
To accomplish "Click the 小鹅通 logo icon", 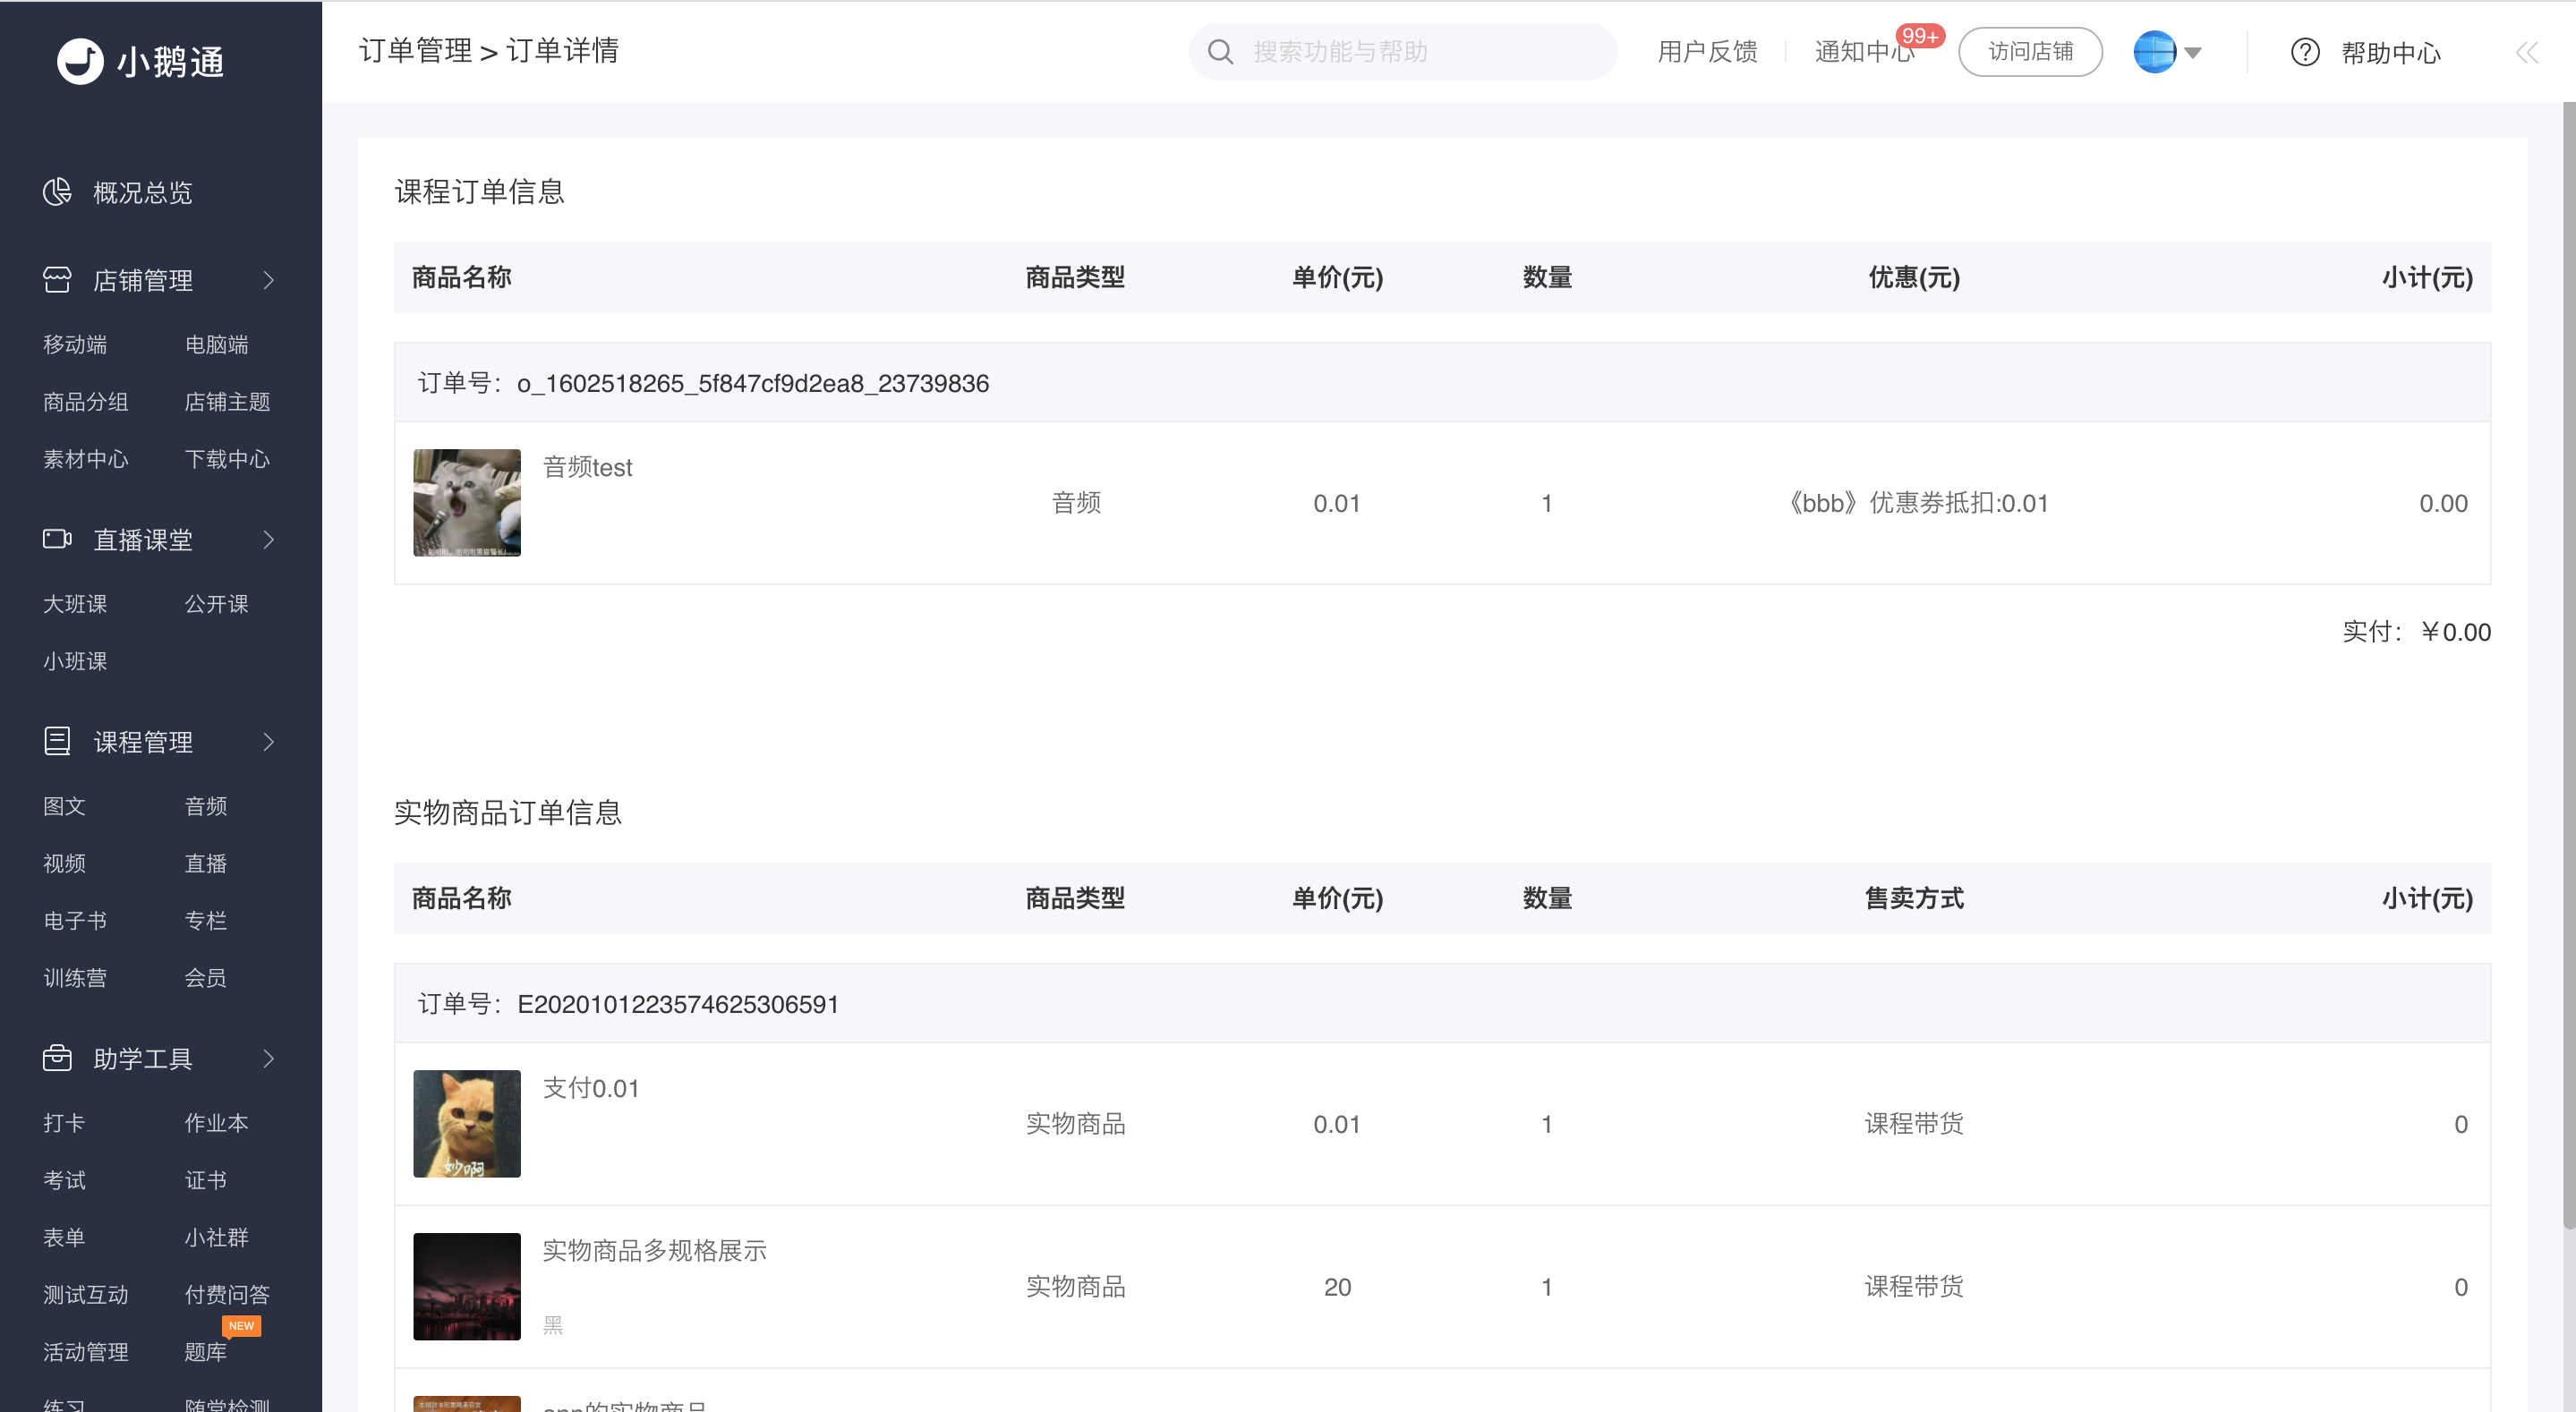I will click(80, 61).
